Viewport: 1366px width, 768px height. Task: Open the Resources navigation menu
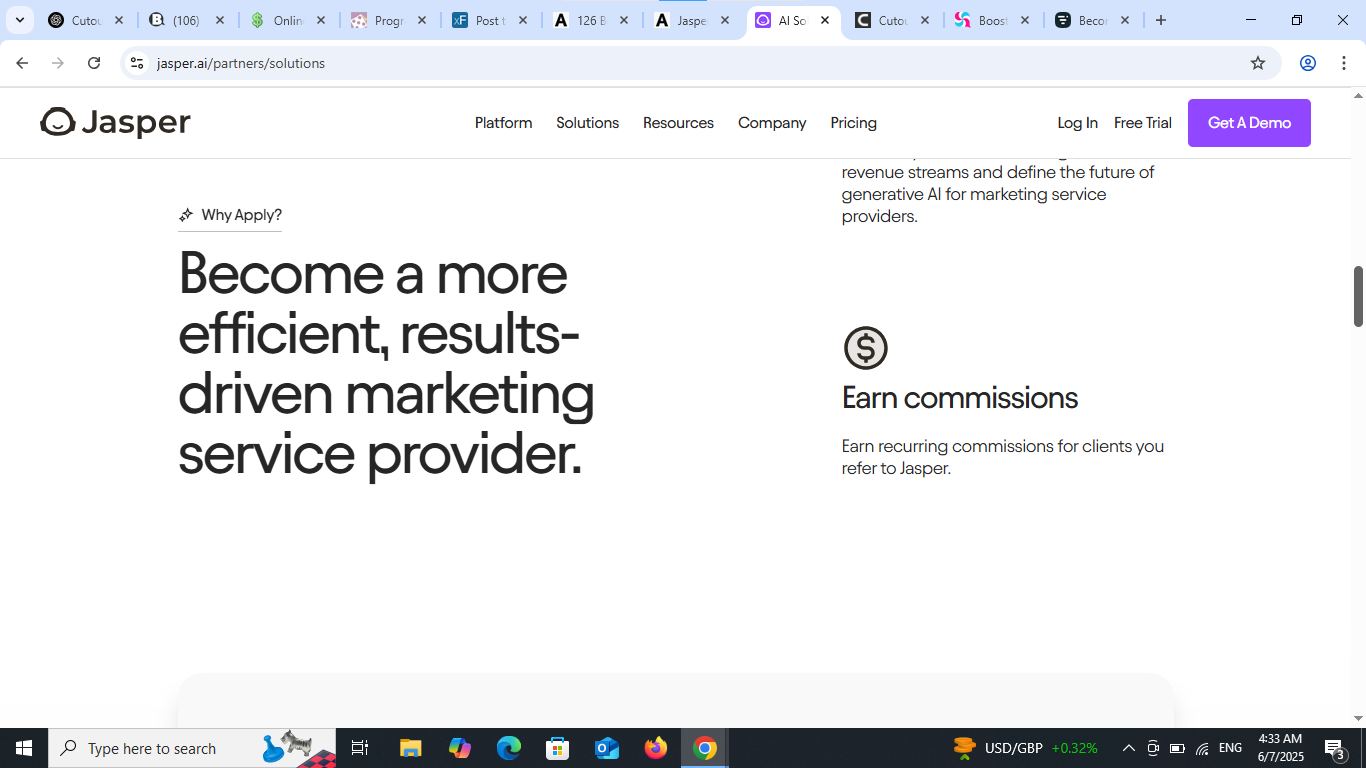click(x=678, y=123)
